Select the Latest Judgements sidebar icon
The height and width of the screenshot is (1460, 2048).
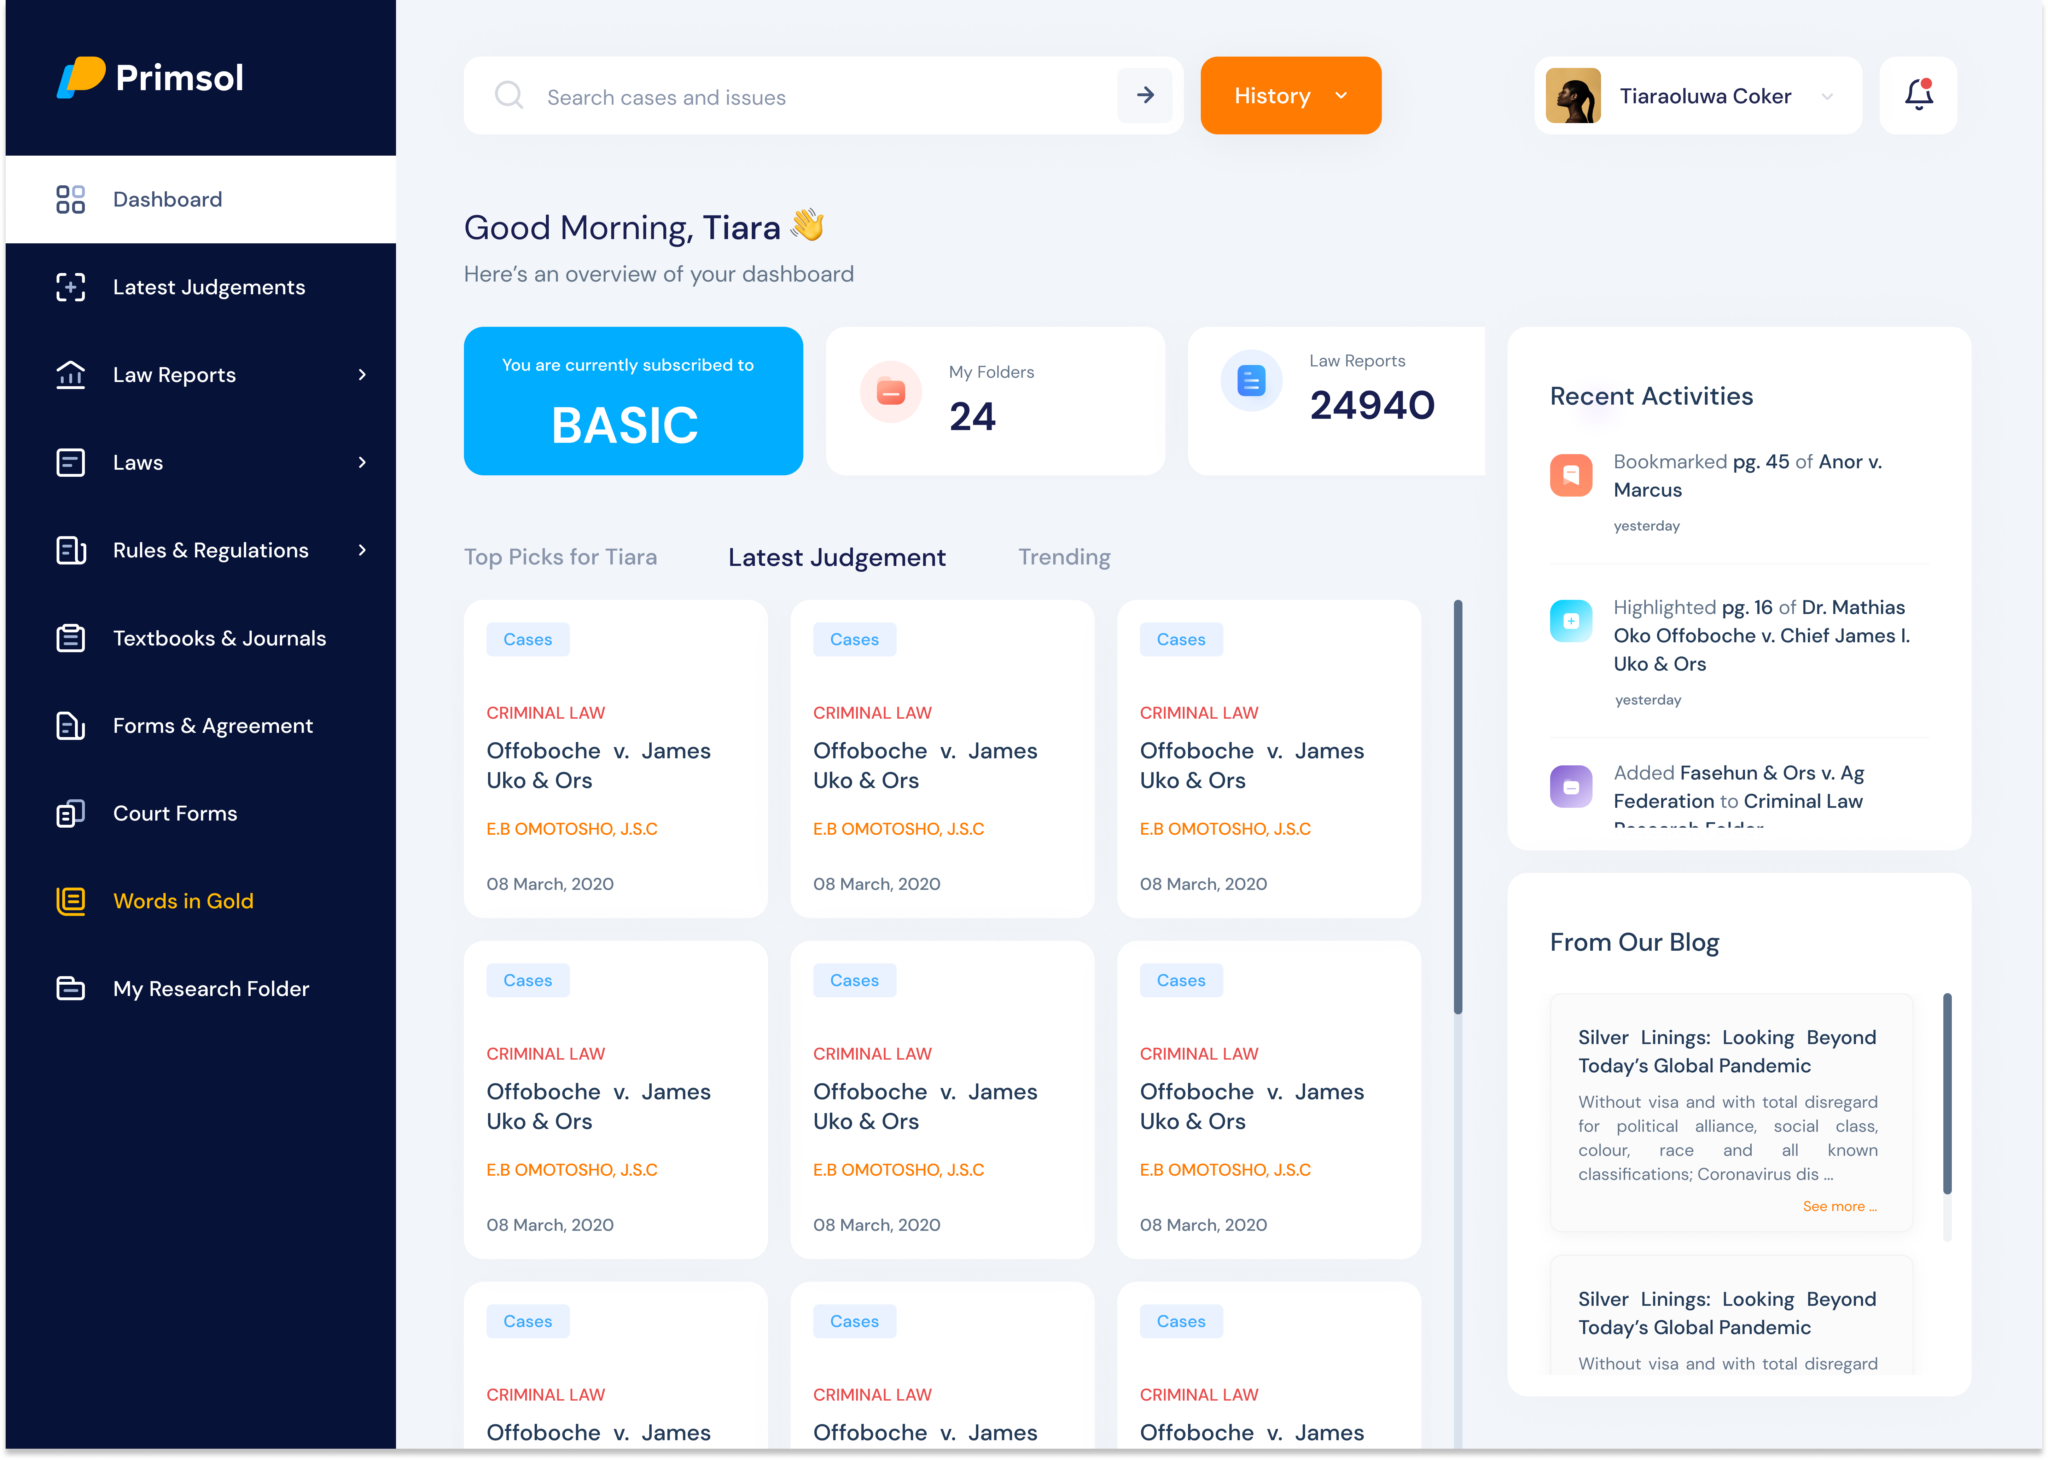(70, 287)
